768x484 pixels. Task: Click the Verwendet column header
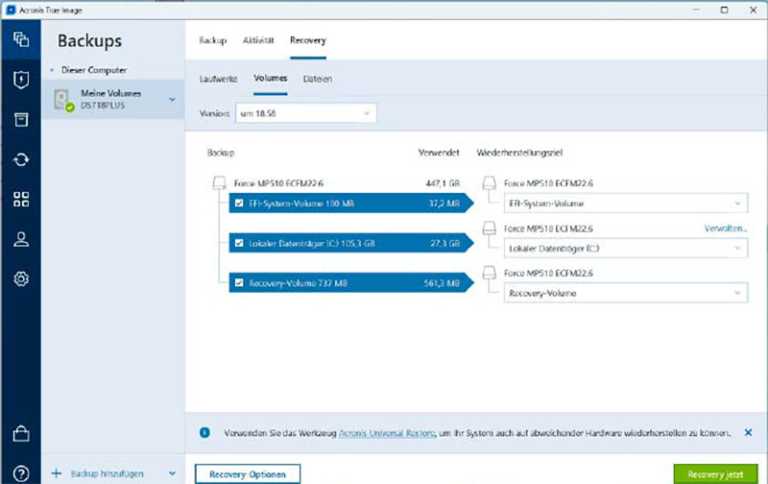point(439,152)
